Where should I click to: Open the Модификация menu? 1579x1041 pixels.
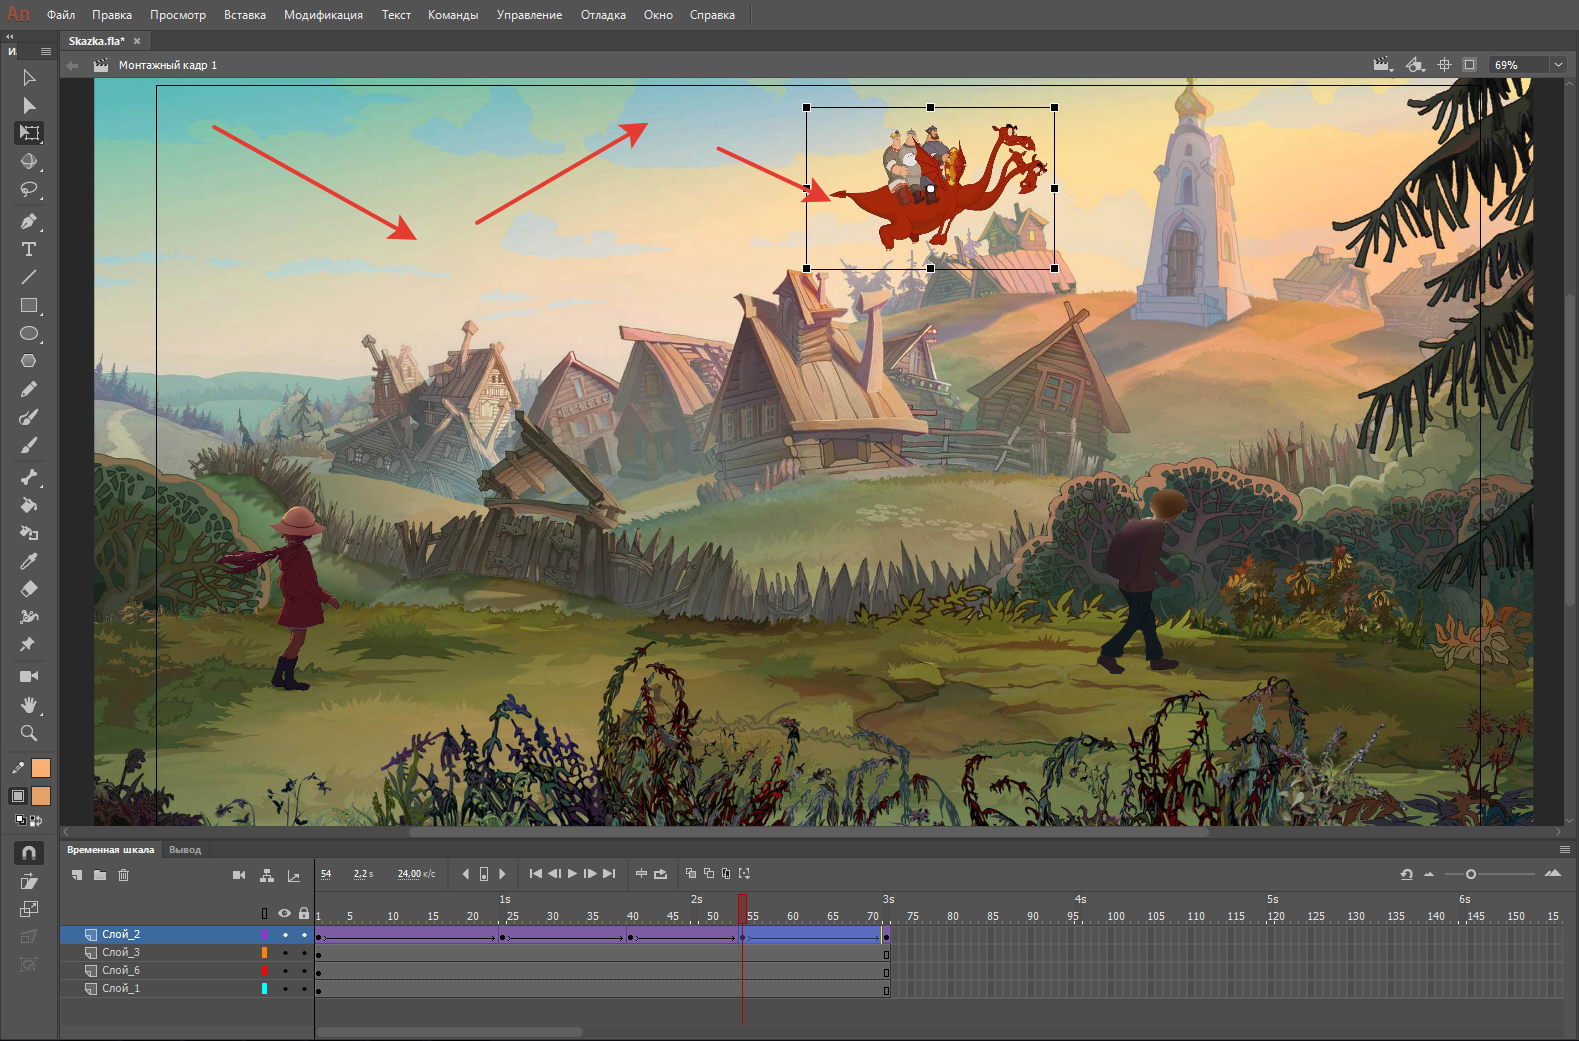[x=323, y=15]
